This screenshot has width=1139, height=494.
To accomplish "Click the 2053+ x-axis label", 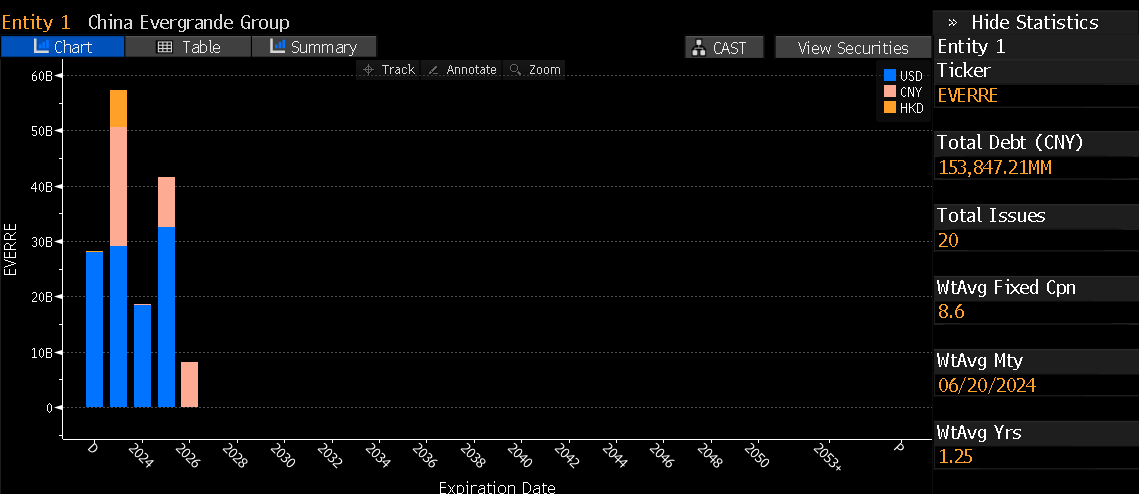I will [x=827, y=458].
